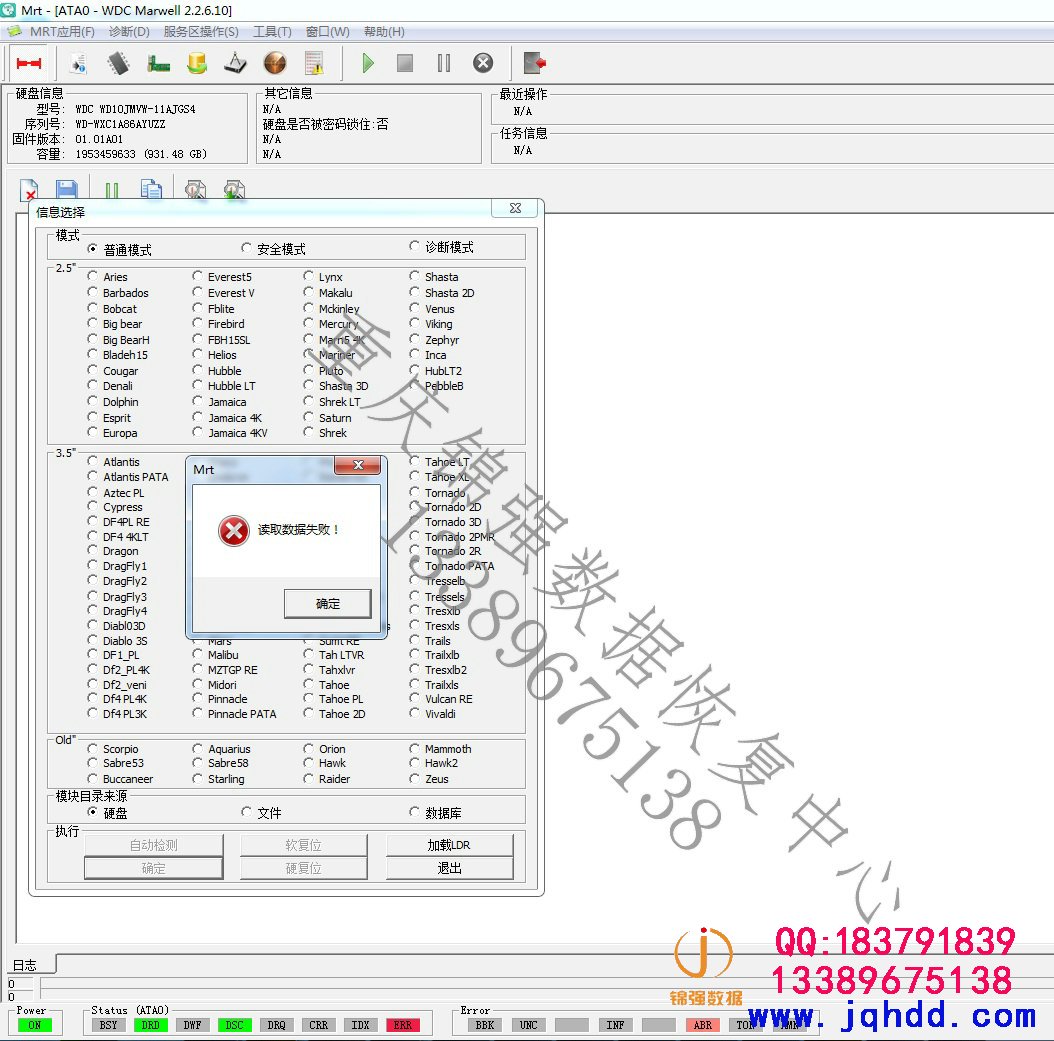Viewport: 1054px width, 1041px height.
Task: Click the yellow database download toolbar icon
Action: pos(197,63)
